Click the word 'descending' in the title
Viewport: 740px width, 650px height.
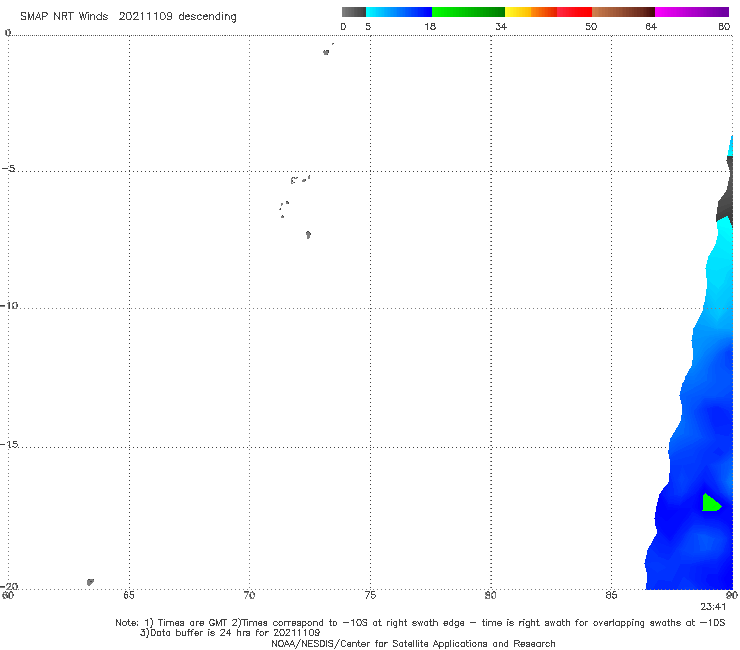coord(208,17)
